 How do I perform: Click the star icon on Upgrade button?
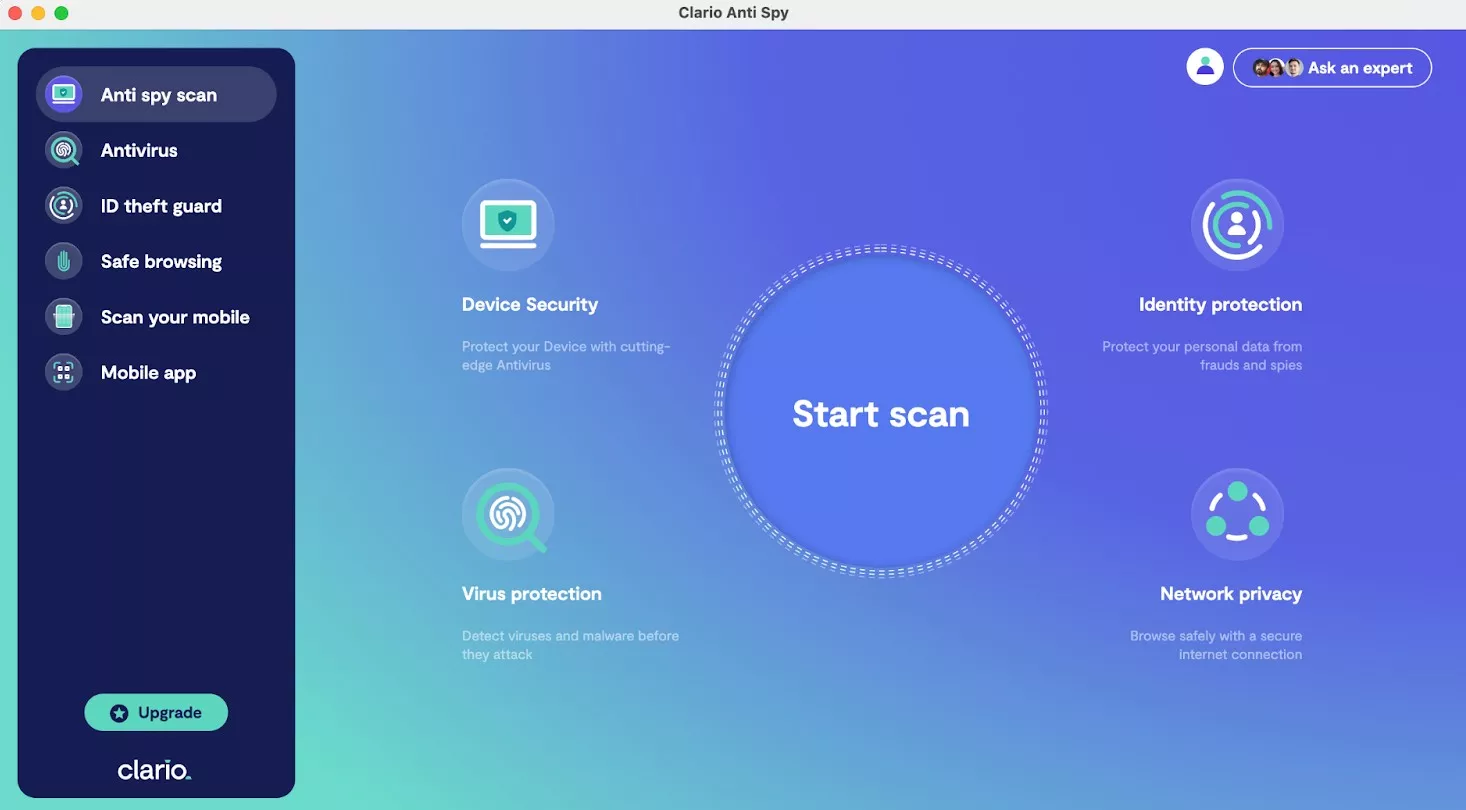(119, 713)
